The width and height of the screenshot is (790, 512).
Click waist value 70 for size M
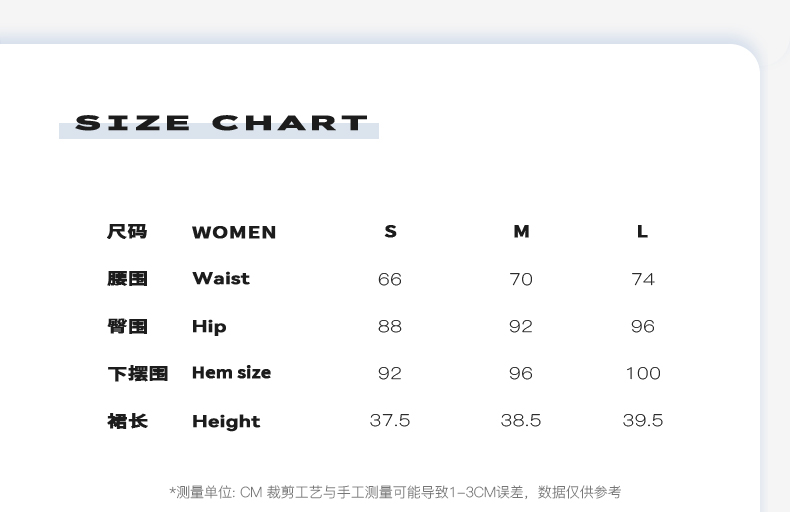[521, 279]
